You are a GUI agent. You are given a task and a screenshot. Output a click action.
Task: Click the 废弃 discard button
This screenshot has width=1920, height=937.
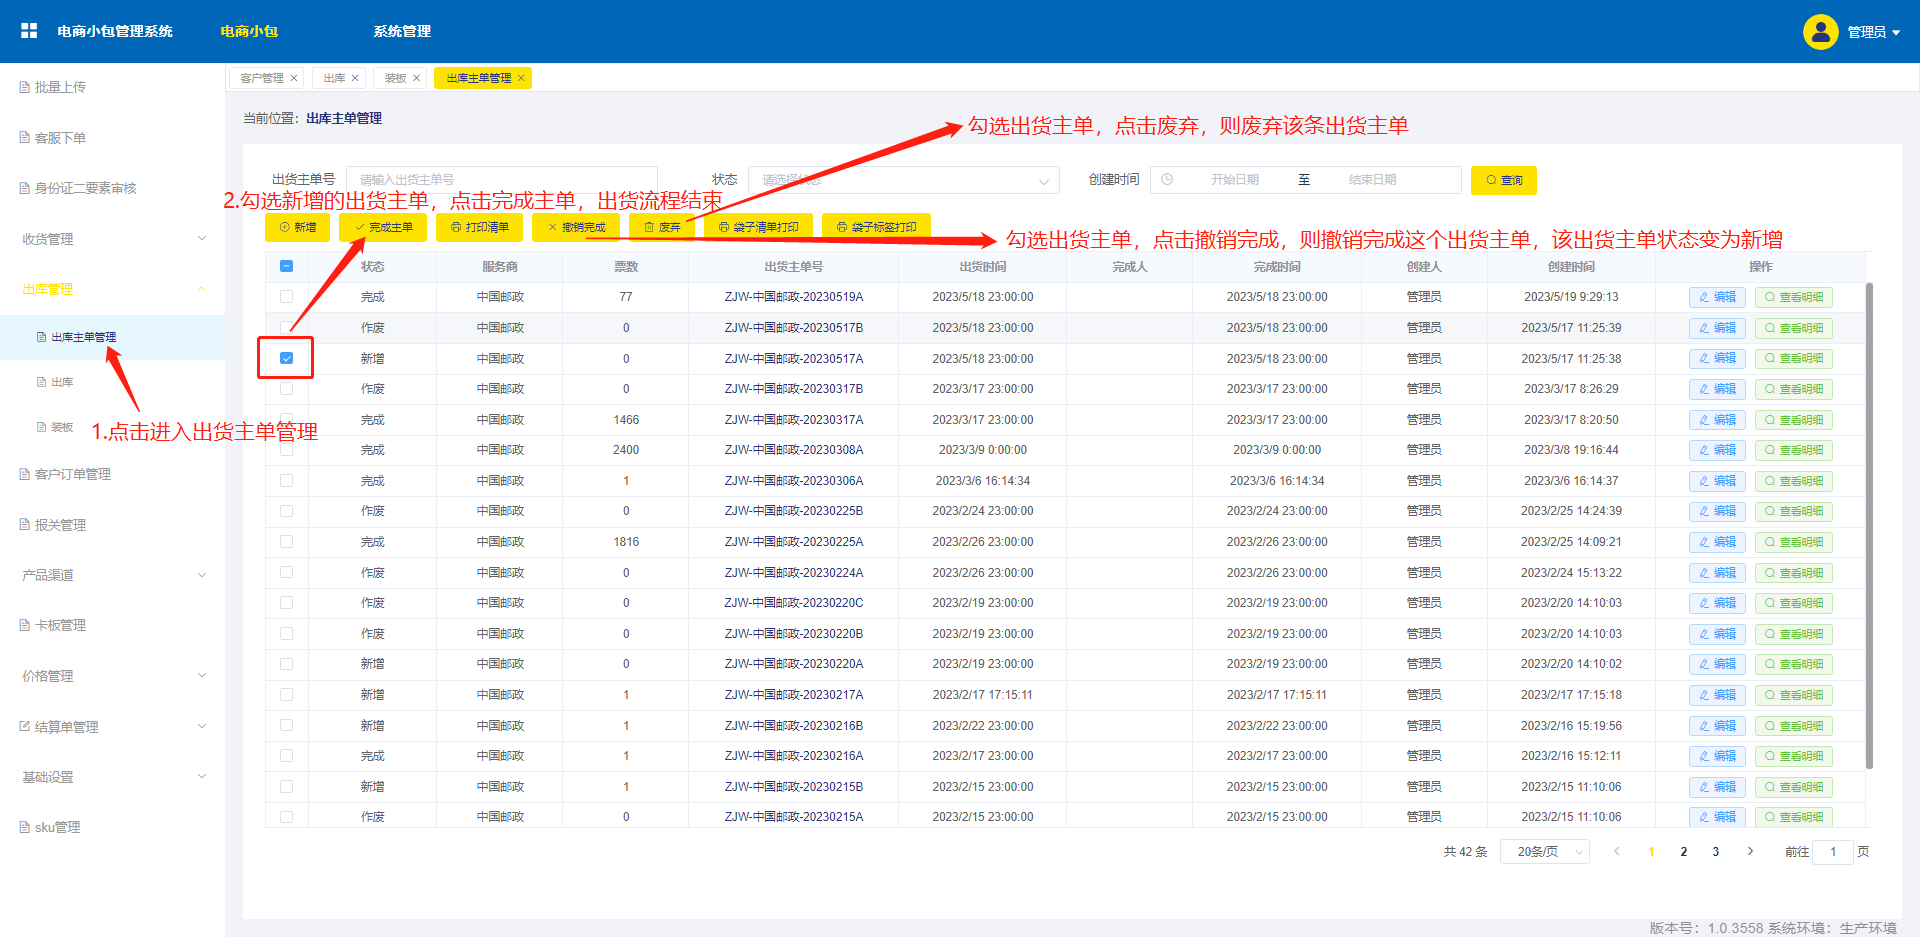coord(661,227)
